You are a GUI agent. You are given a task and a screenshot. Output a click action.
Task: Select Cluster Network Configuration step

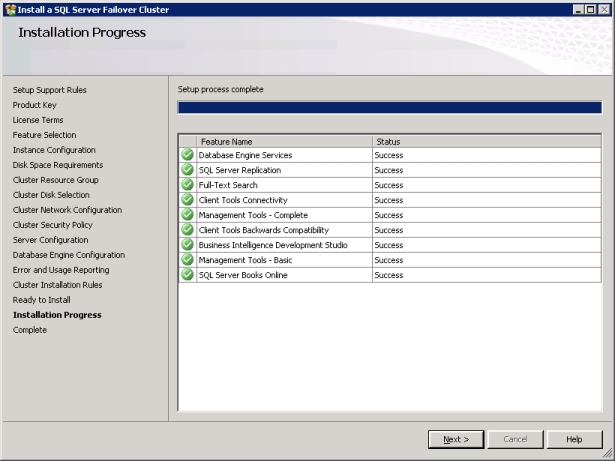[x=67, y=210]
